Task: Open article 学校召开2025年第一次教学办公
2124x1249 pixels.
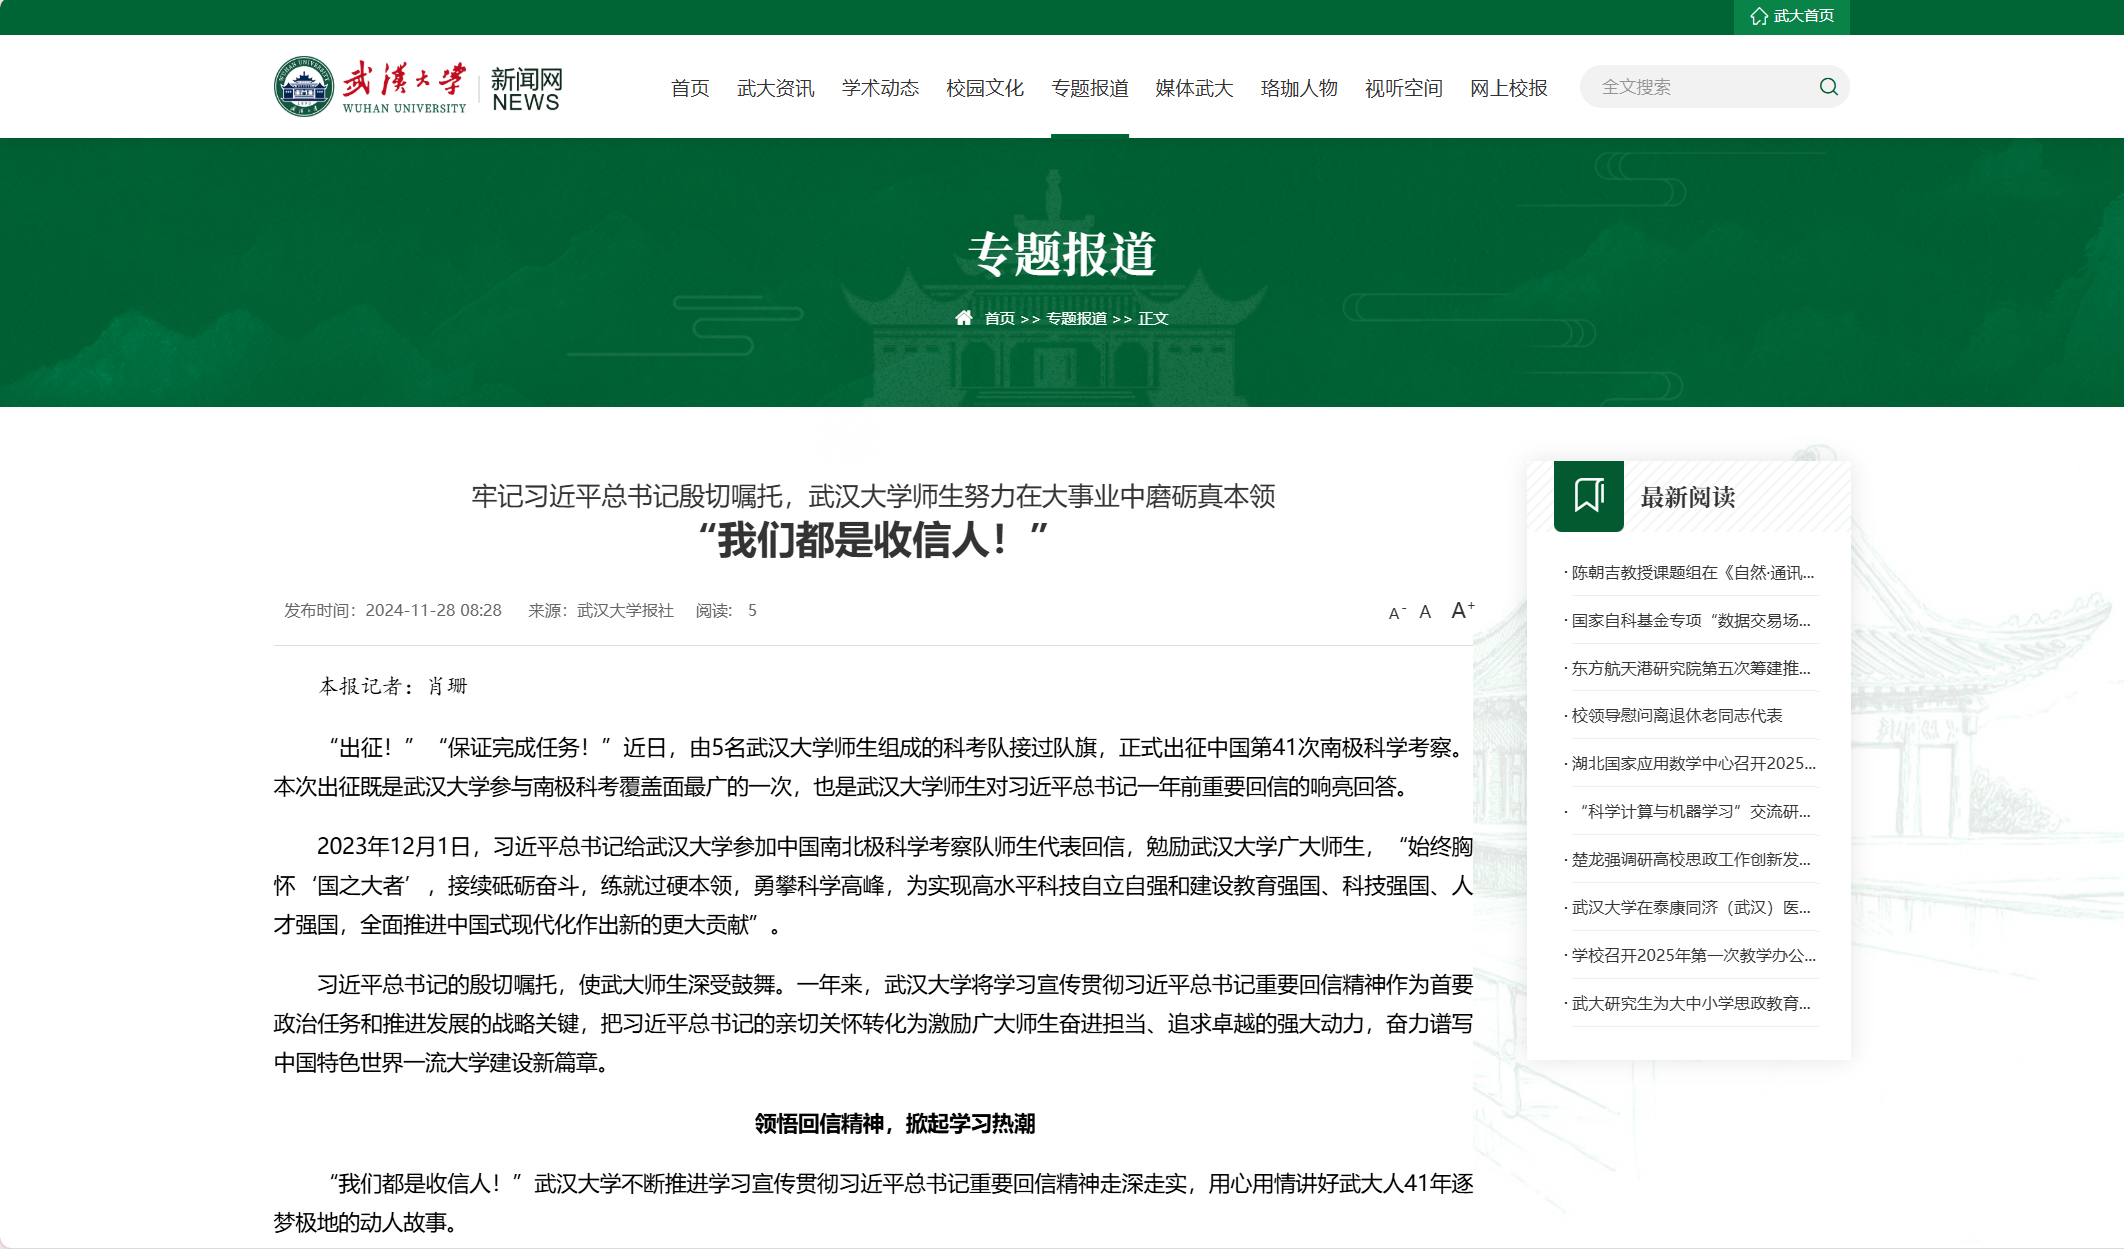Action: (1692, 955)
